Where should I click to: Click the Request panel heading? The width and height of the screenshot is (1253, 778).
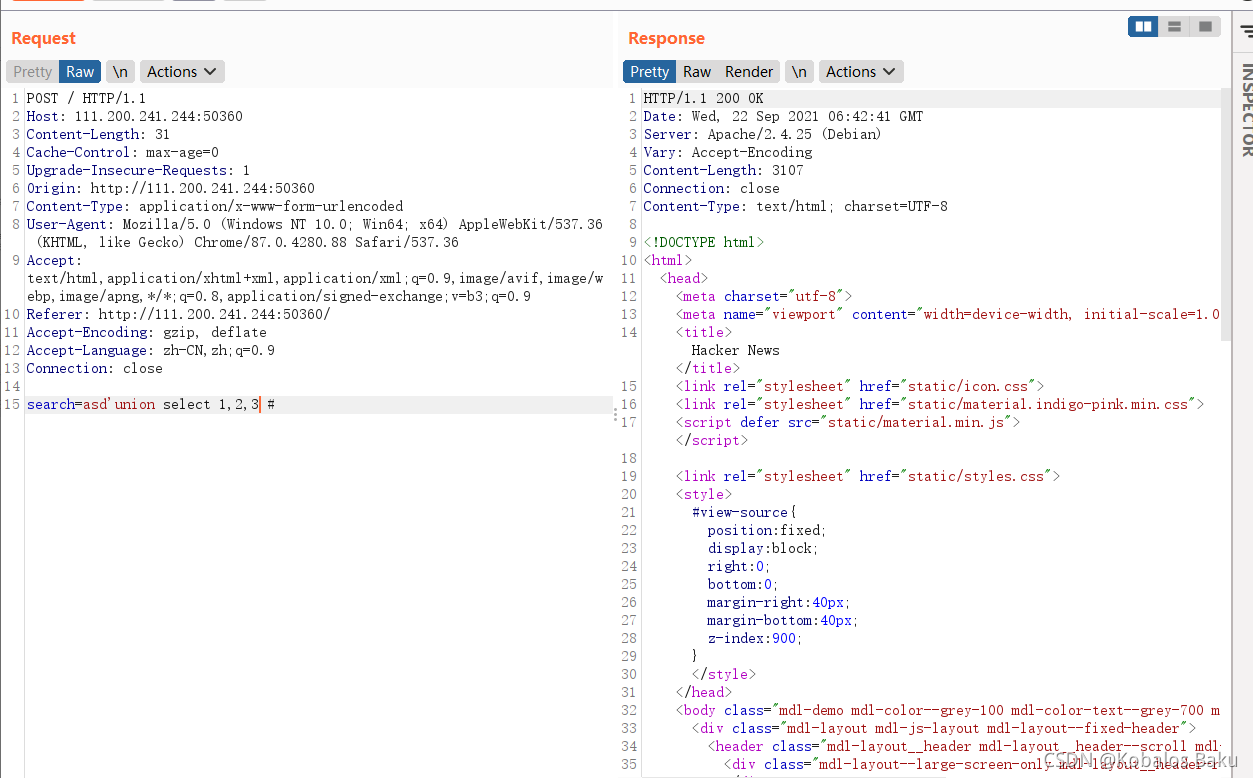pyautogui.click(x=43, y=38)
